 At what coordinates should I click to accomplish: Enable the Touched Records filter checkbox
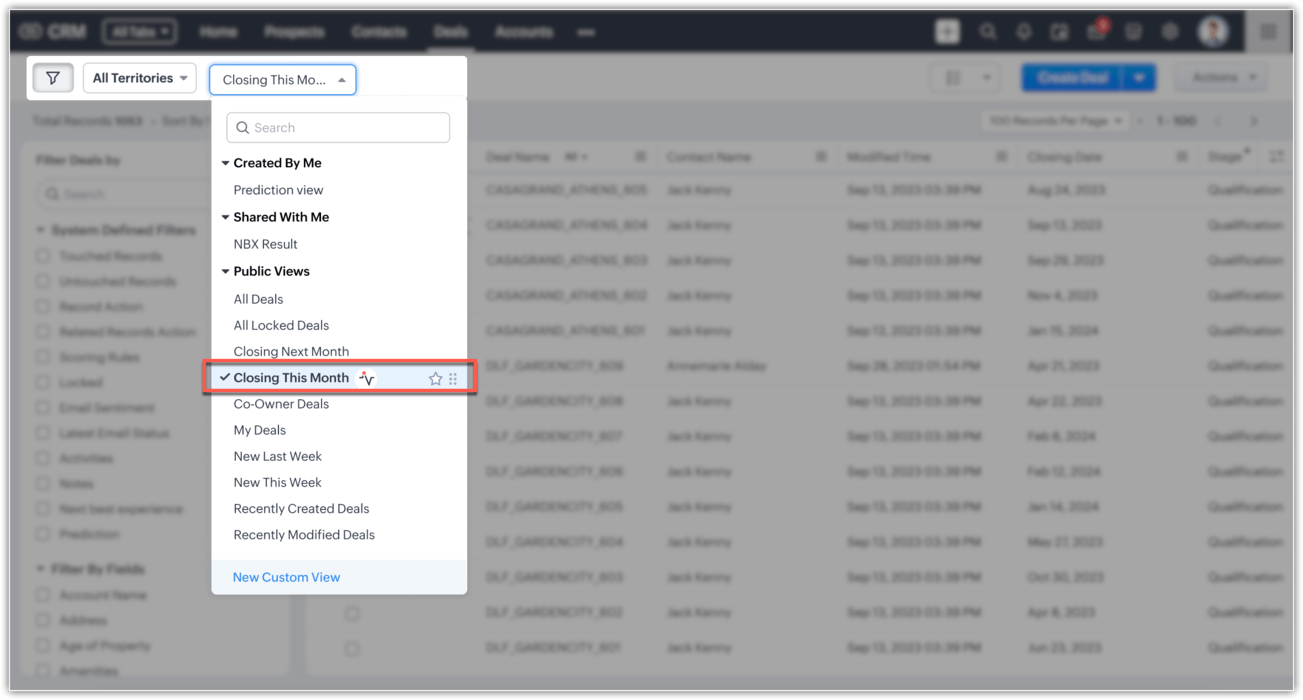43,256
